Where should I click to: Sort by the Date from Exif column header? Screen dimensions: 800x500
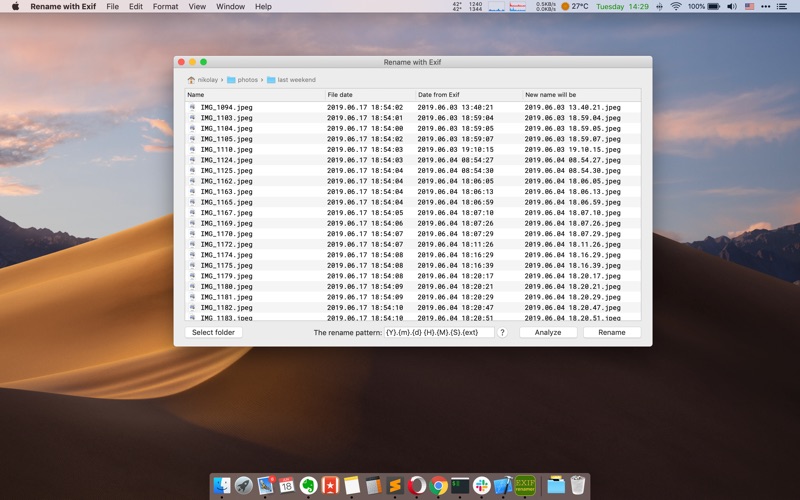point(469,94)
